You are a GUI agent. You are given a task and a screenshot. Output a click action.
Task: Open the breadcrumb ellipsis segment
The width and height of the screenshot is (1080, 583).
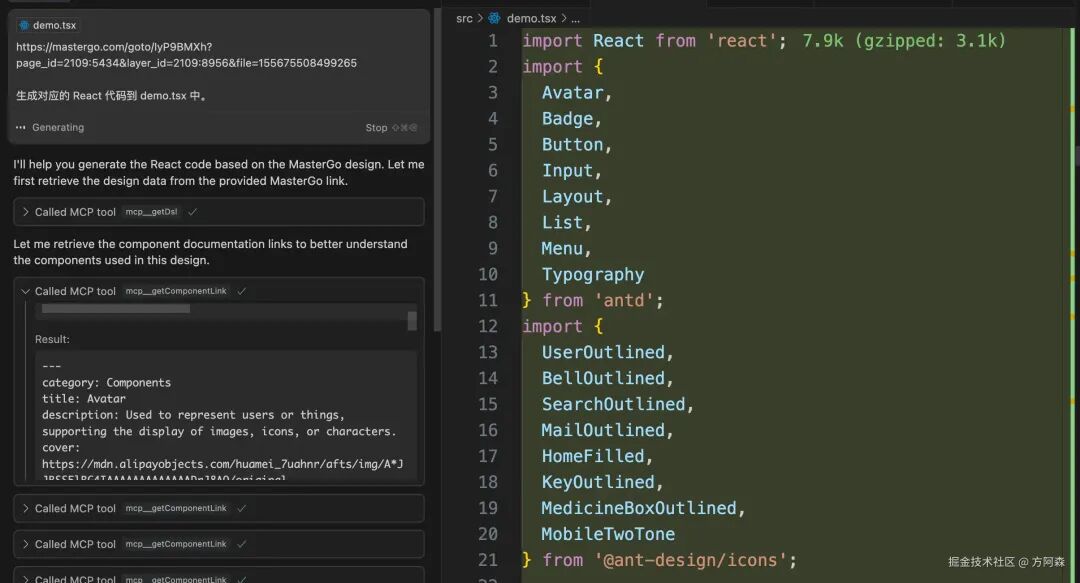tap(575, 19)
